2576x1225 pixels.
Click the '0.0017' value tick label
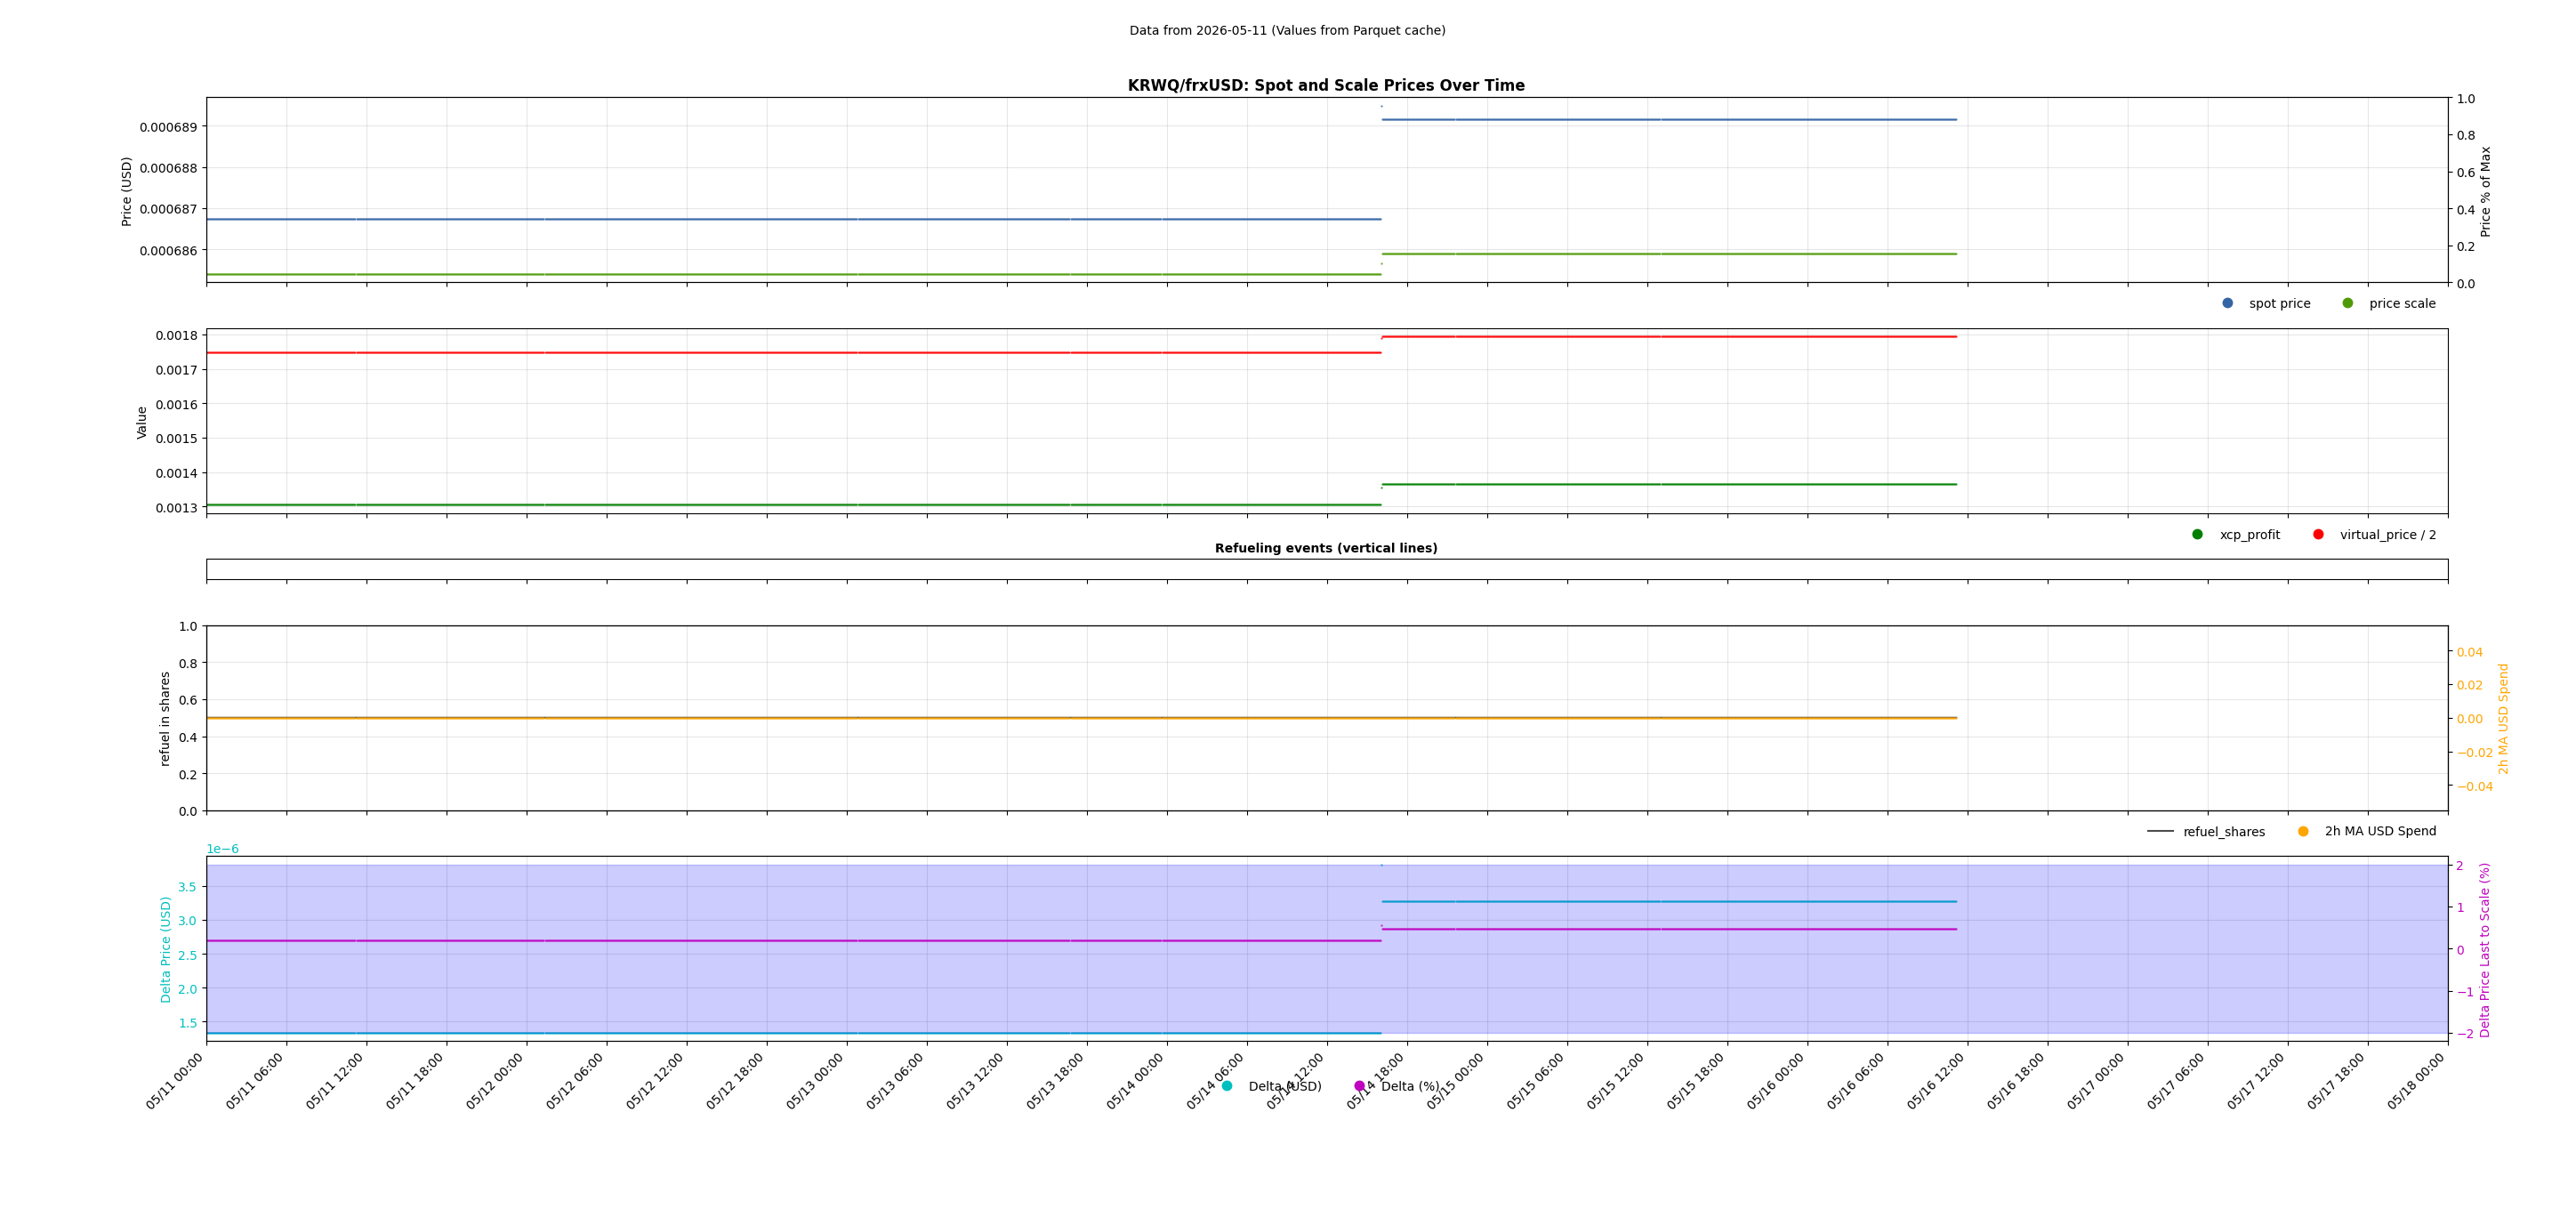point(176,370)
